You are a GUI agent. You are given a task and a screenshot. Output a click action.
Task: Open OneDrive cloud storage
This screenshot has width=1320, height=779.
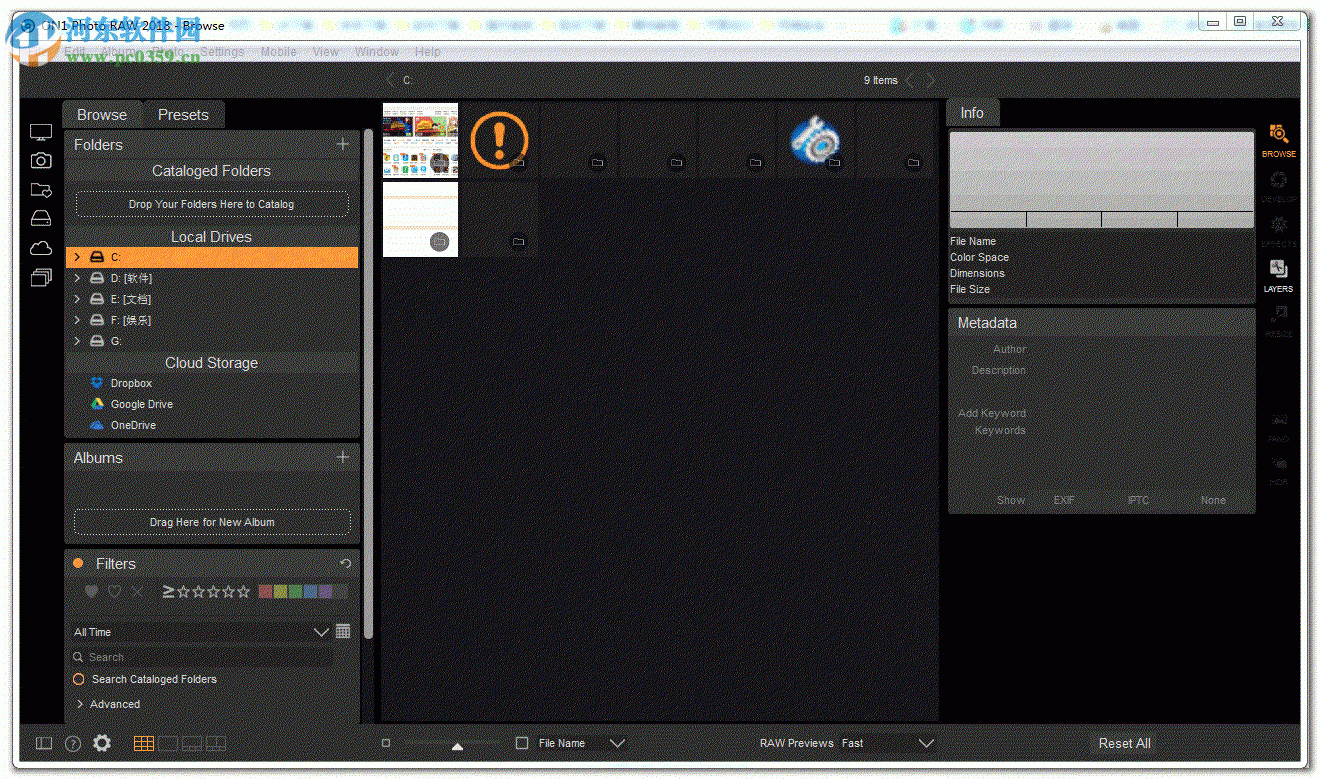pyautogui.click(x=133, y=425)
